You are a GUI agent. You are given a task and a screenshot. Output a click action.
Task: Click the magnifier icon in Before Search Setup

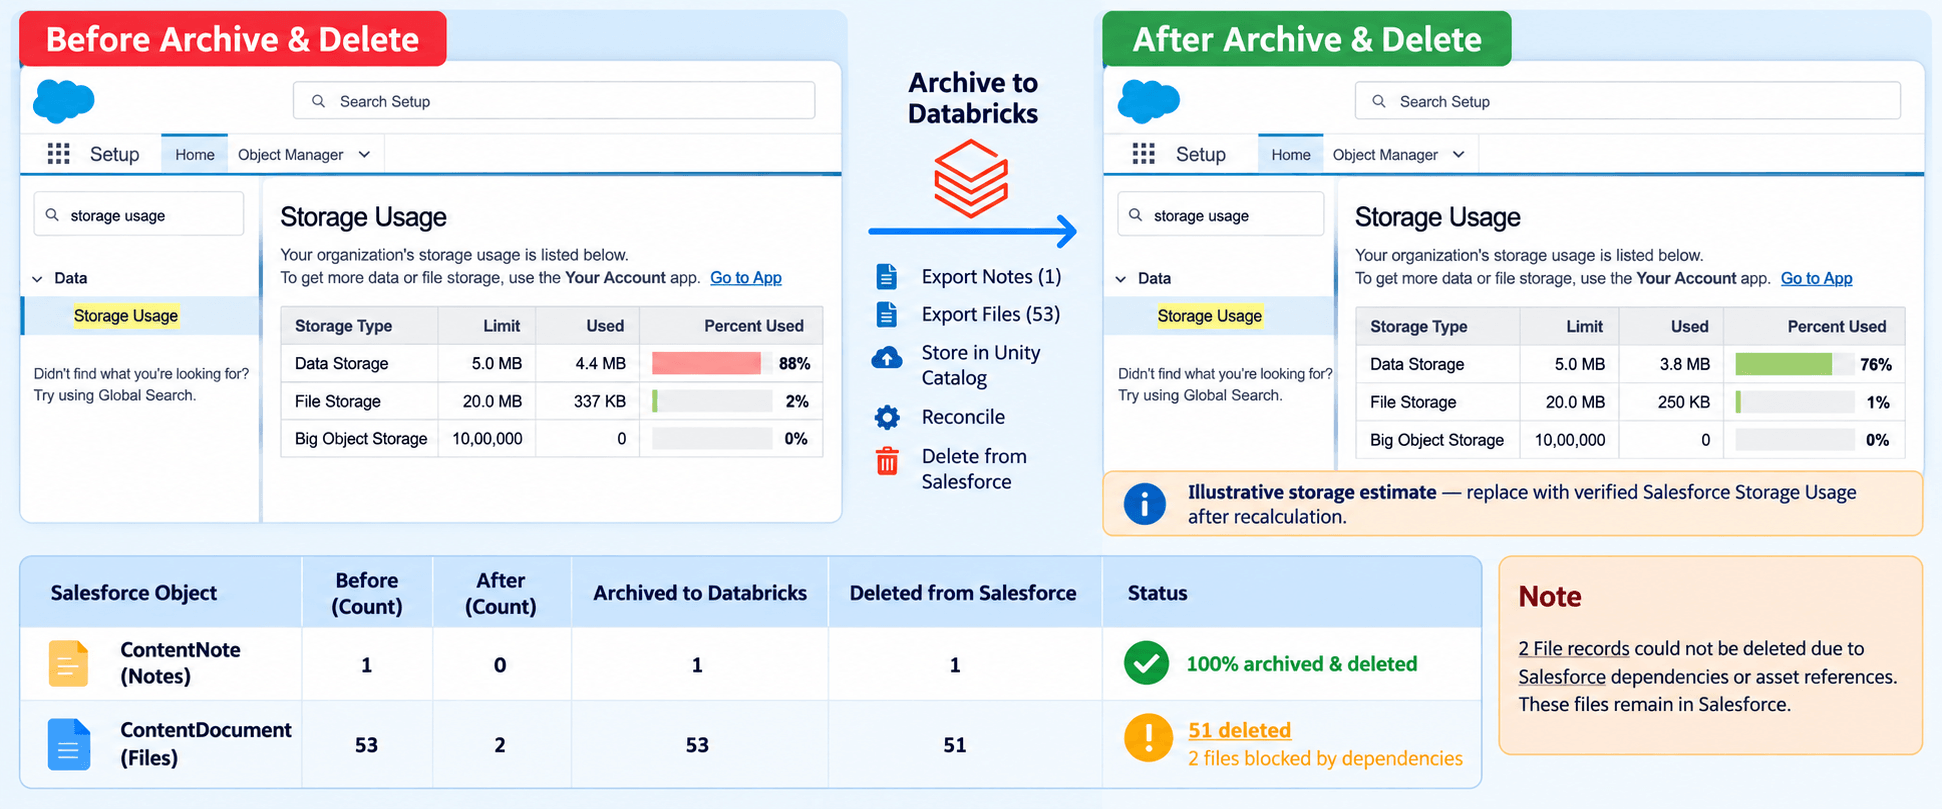coord(319,101)
